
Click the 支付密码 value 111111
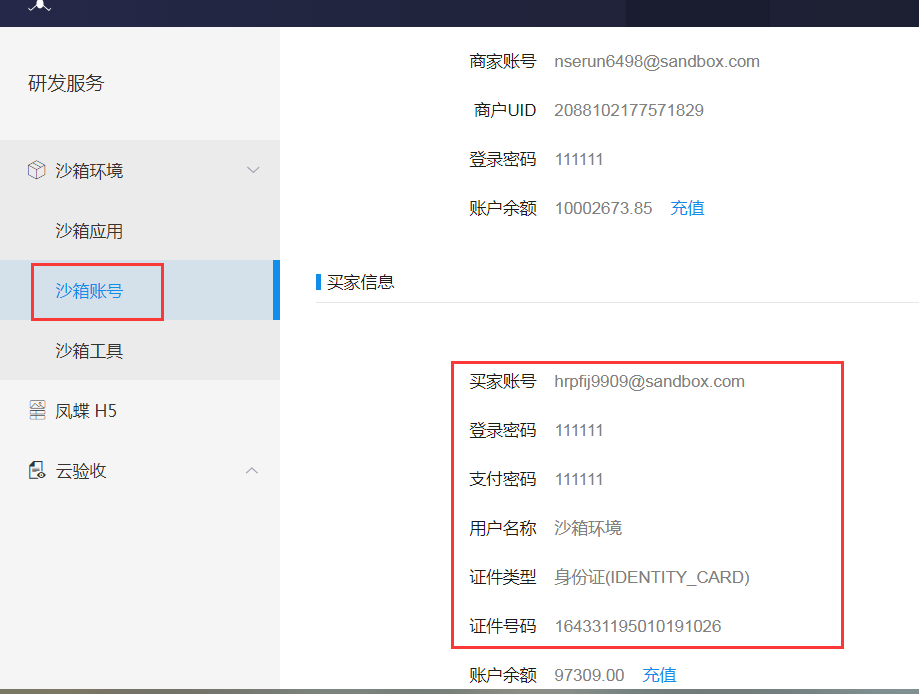[579, 479]
